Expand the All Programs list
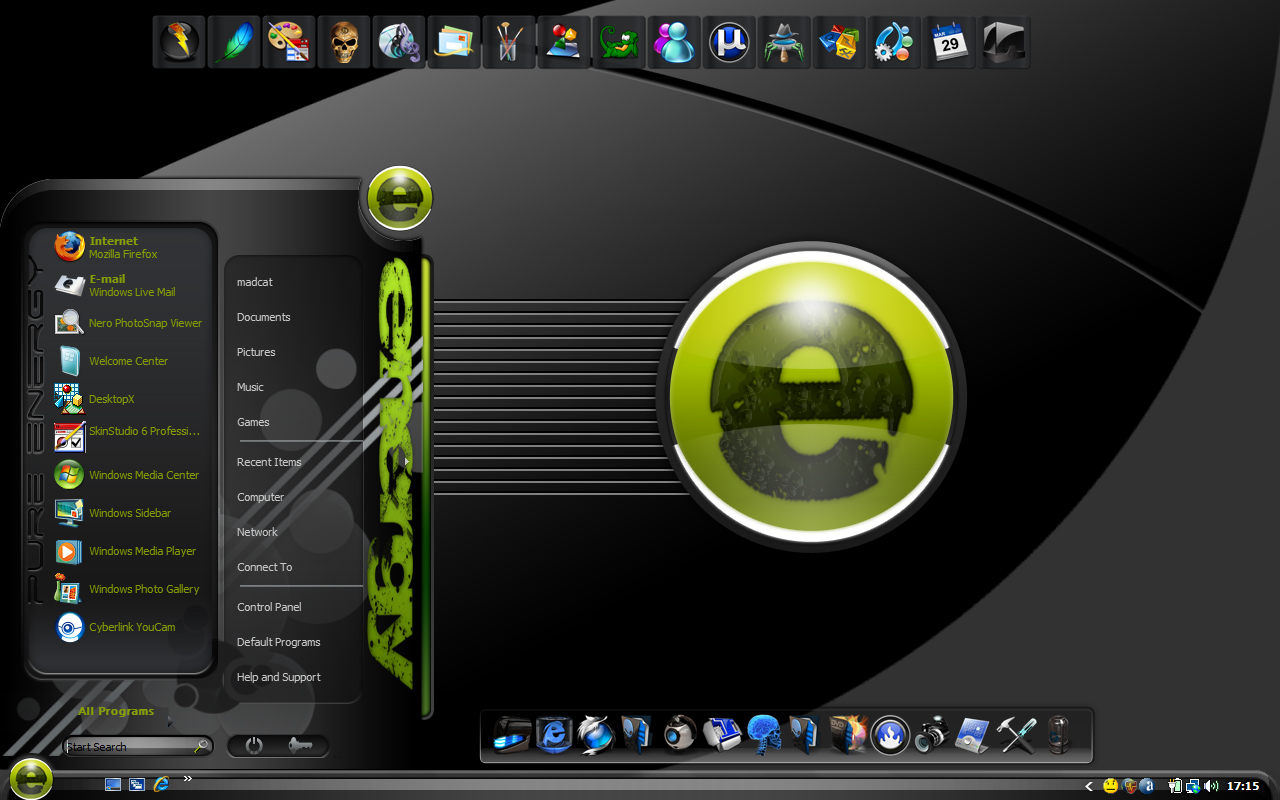This screenshot has width=1280, height=800. point(116,712)
